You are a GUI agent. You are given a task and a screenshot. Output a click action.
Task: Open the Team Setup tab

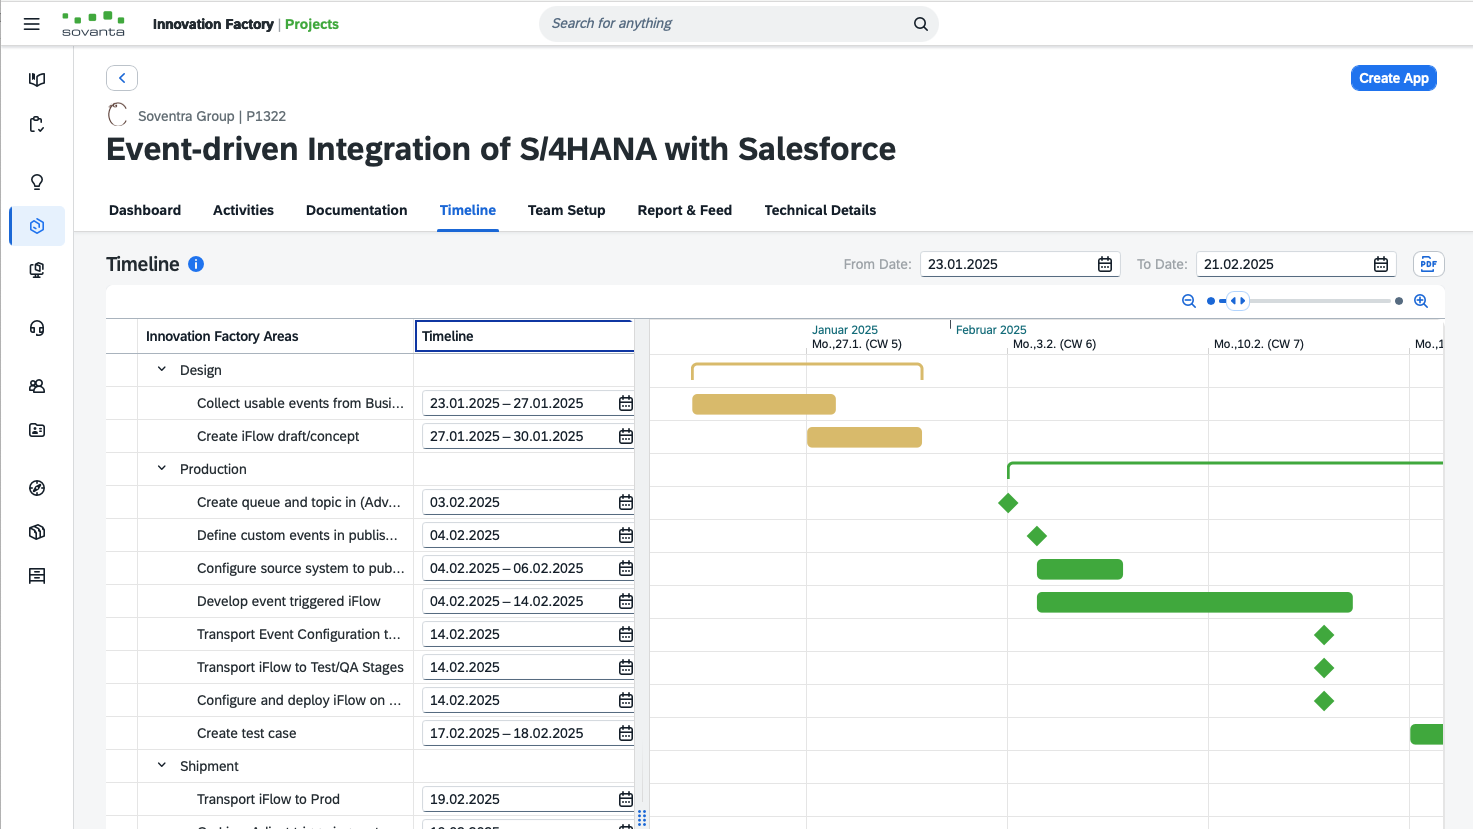click(566, 210)
